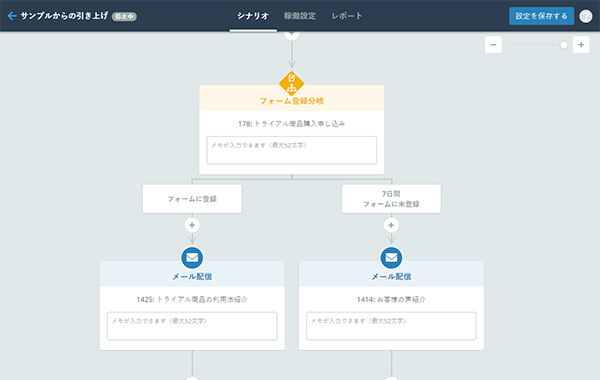
Task: Click text 178: トライアル商品購入申し込み
Action: pos(292,124)
